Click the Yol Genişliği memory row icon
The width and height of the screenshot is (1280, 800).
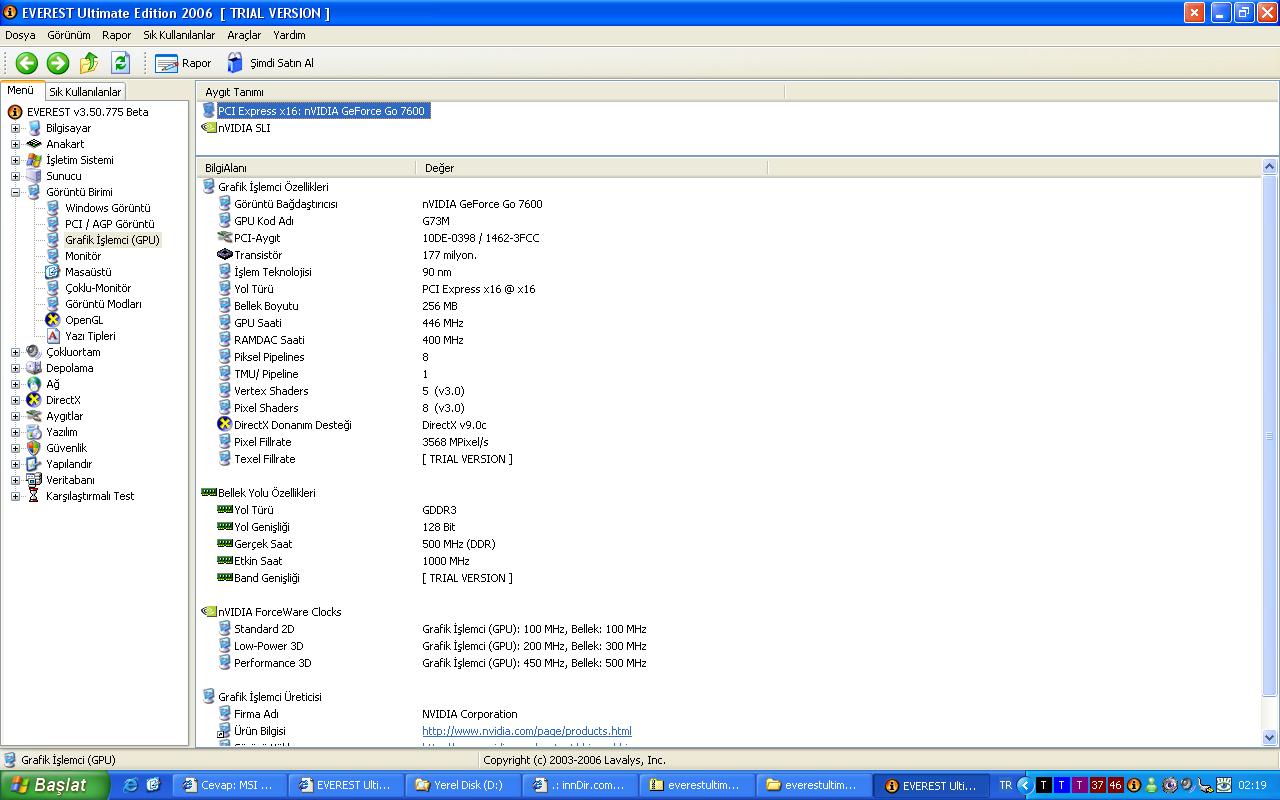coord(225,527)
